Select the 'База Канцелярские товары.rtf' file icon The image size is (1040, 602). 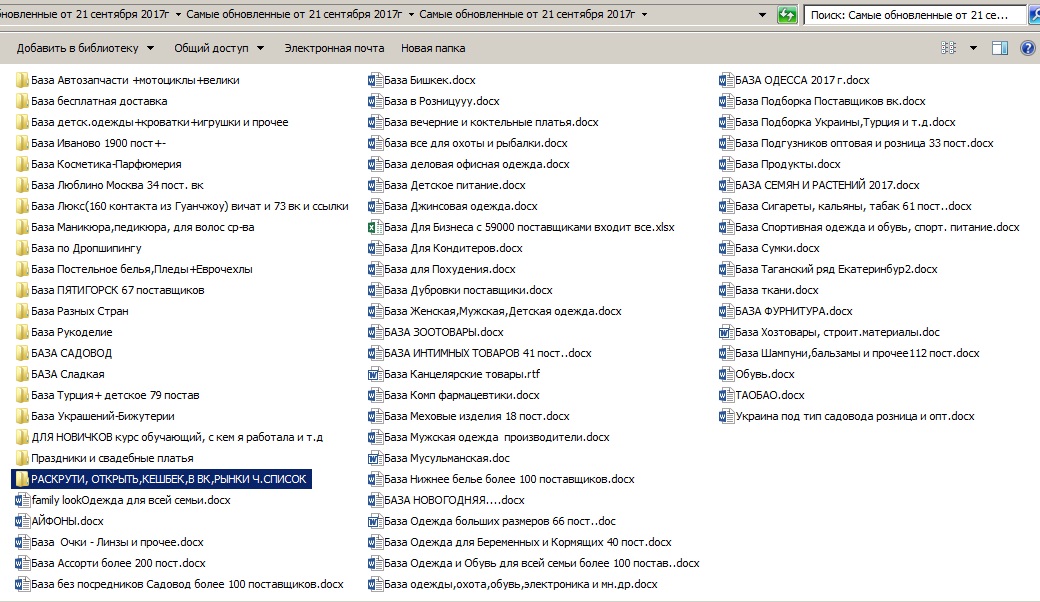coord(376,374)
